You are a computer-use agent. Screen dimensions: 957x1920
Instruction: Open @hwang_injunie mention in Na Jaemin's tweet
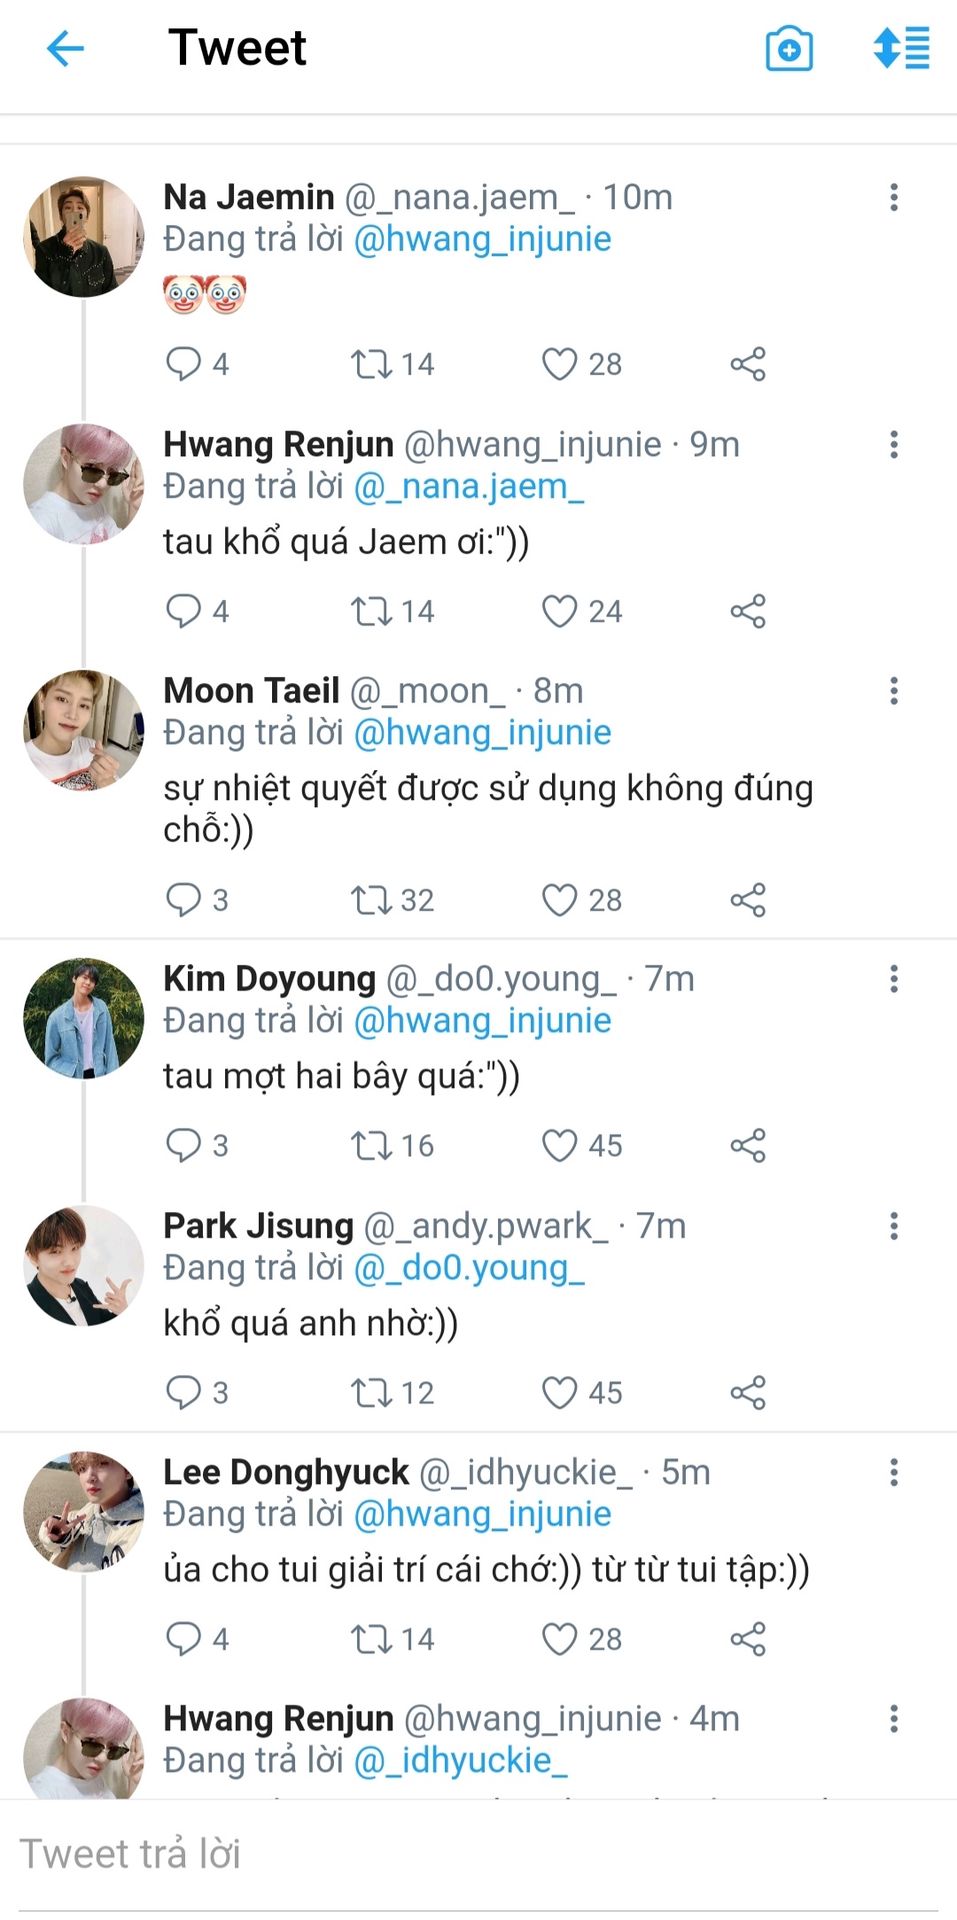coord(483,239)
